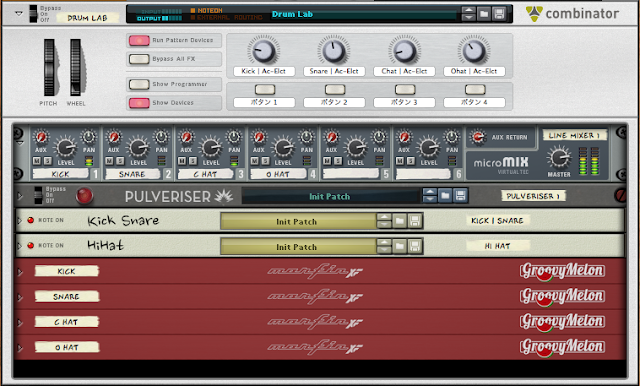Unfold the C HAT Groovy Melon device
Screen dimensions: 640x386
coord(20,322)
